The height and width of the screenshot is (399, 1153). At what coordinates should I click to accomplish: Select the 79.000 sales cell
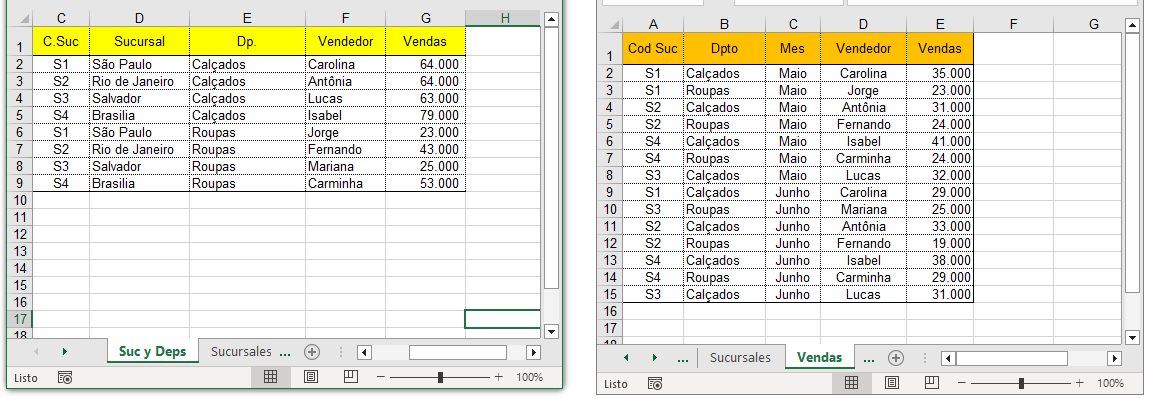pos(426,115)
